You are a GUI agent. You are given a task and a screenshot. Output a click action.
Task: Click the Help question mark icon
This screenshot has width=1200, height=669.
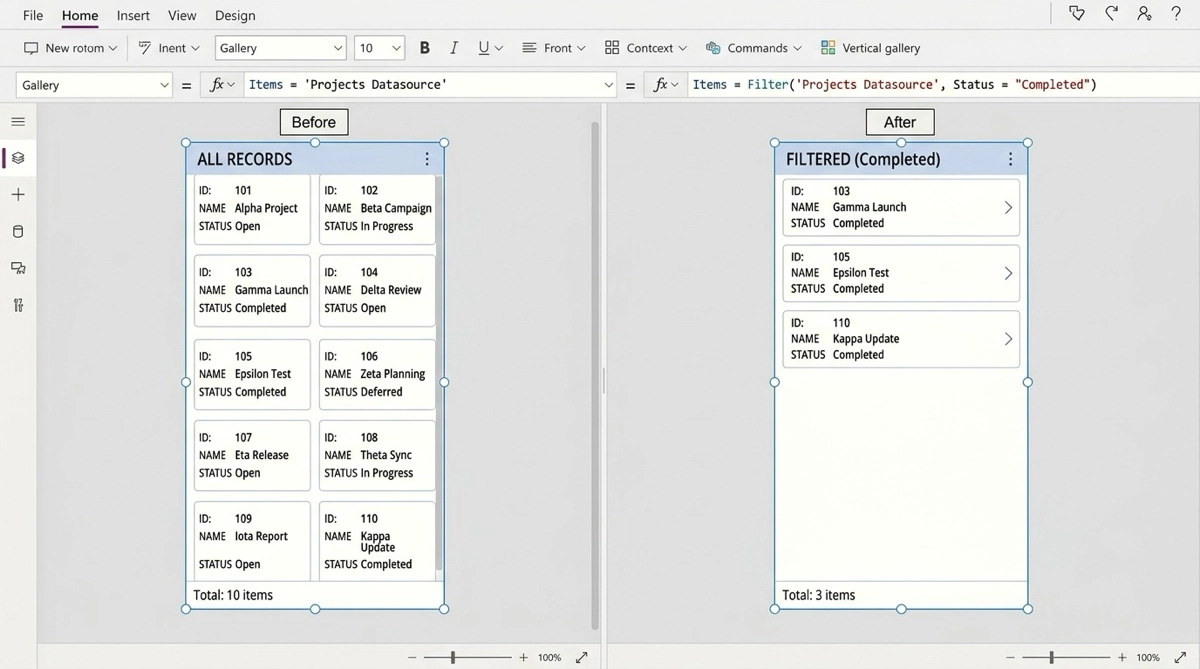[x=1176, y=14]
